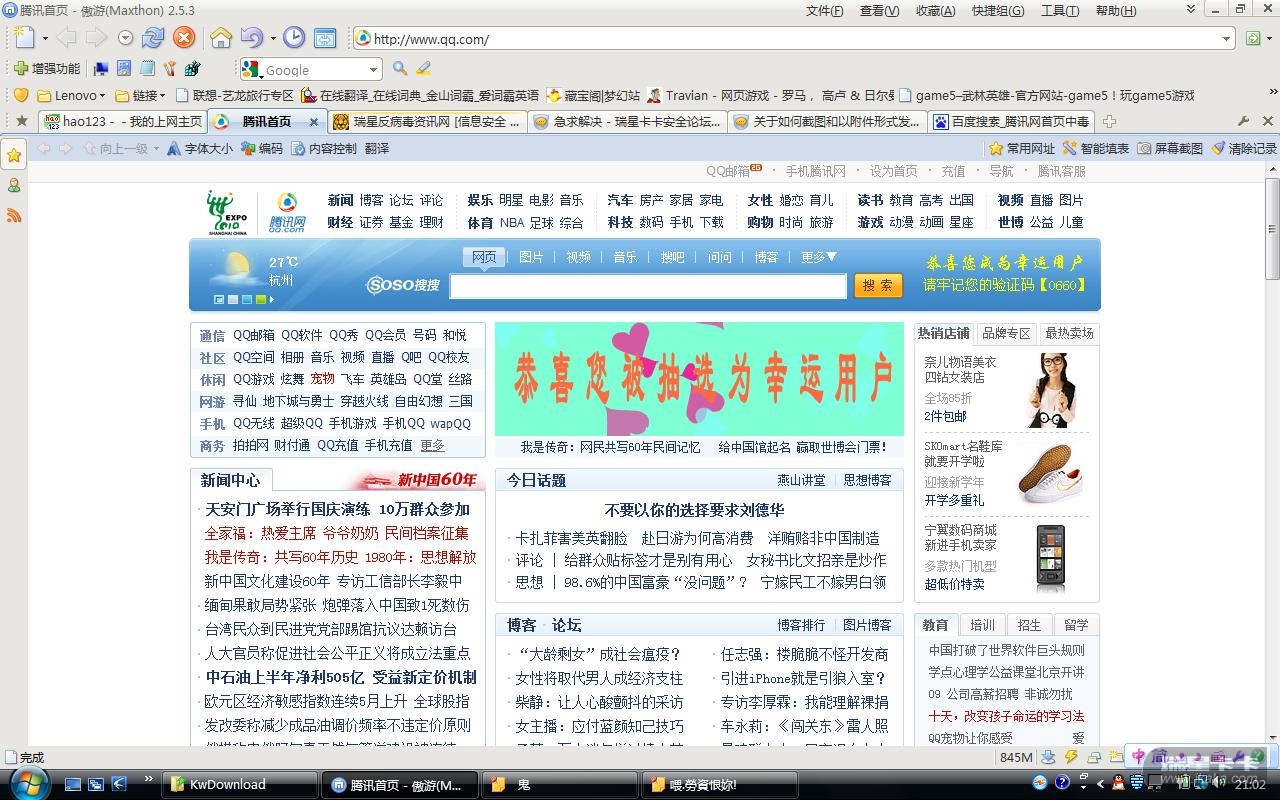The image size is (1280, 800).
Task: Open the 在线翻译 bookmark
Action: 420,95
